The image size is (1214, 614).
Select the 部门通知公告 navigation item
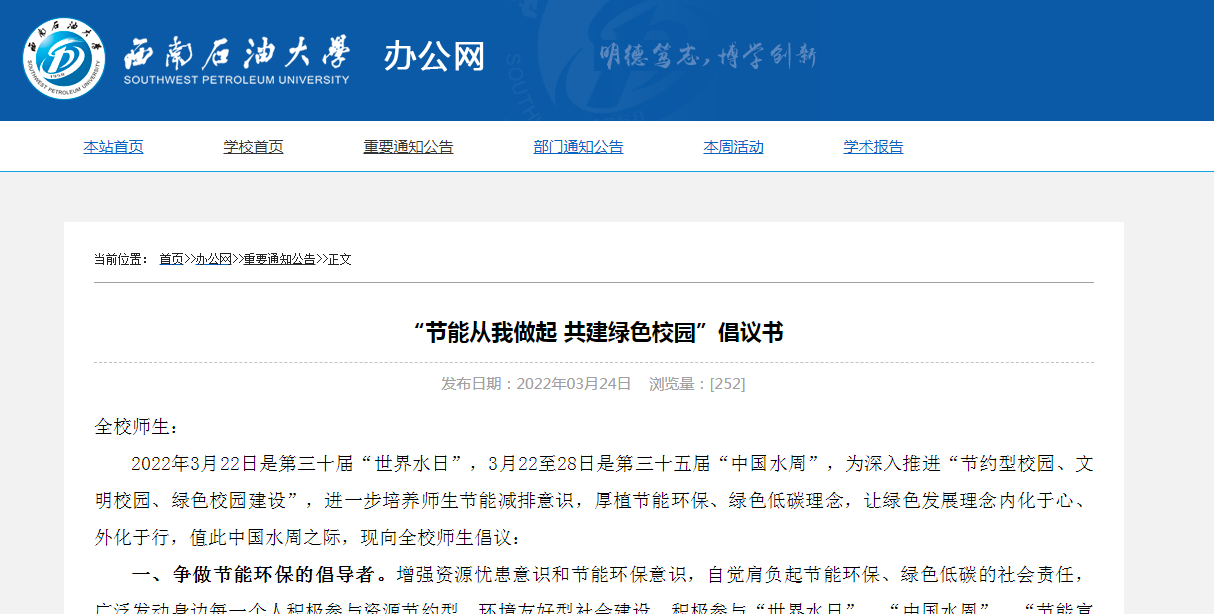(578, 147)
